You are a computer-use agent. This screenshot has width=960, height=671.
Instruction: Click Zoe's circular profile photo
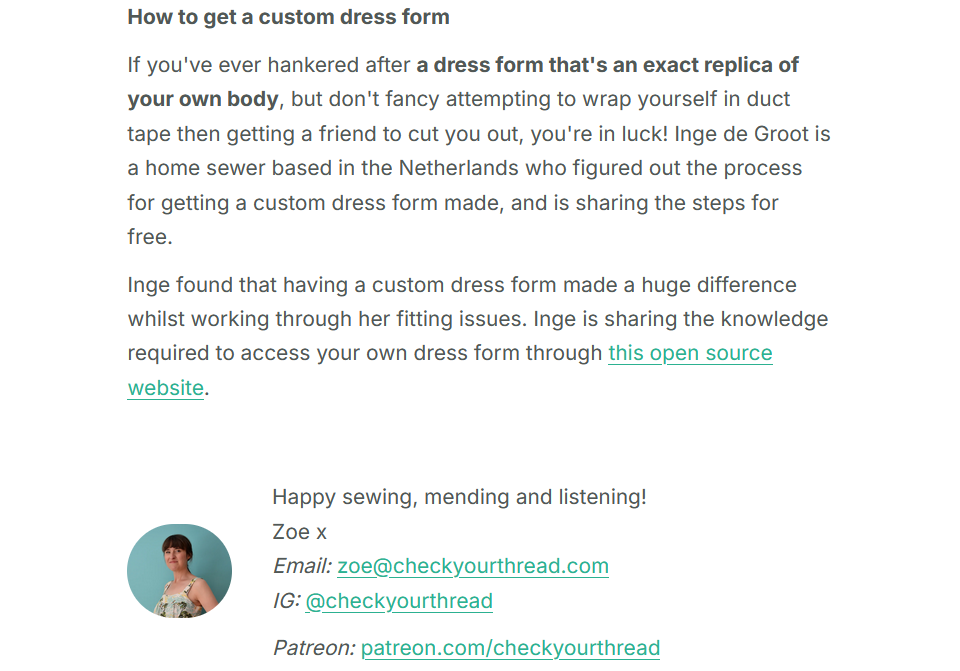point(179,571)
